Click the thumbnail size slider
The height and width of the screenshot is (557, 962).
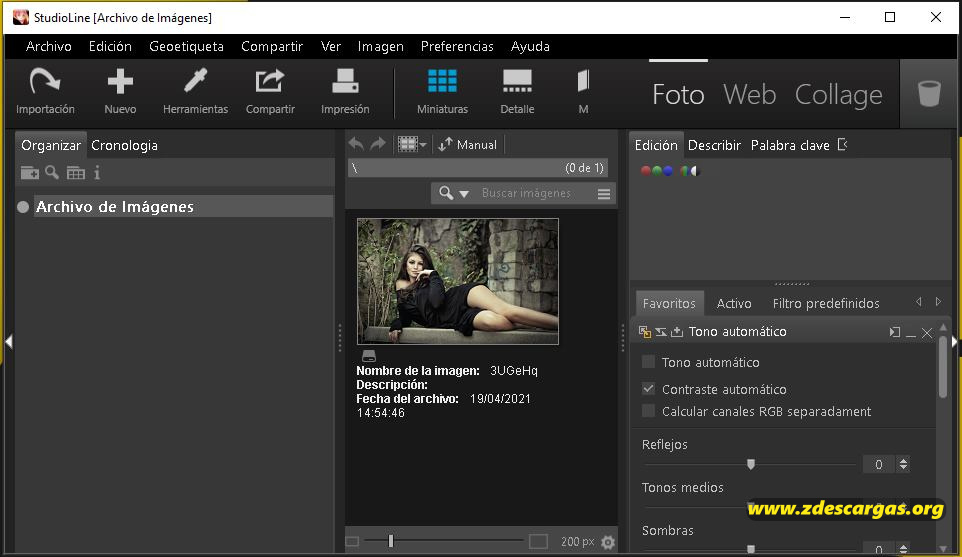[x=443, y=541]
